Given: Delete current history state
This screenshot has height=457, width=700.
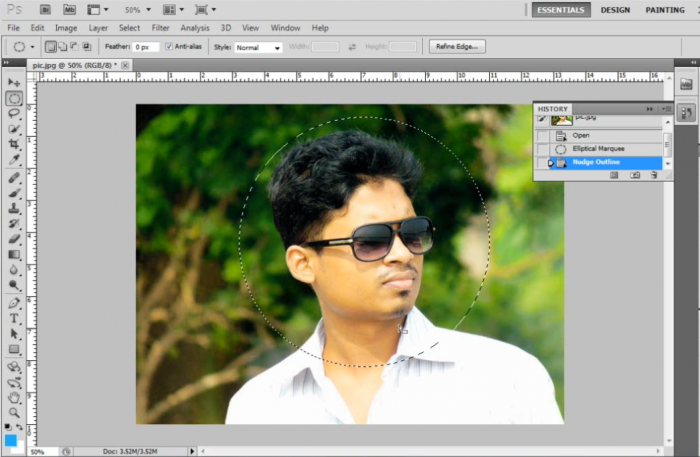Looking at the screenshot, I should (x=654, y=175).
